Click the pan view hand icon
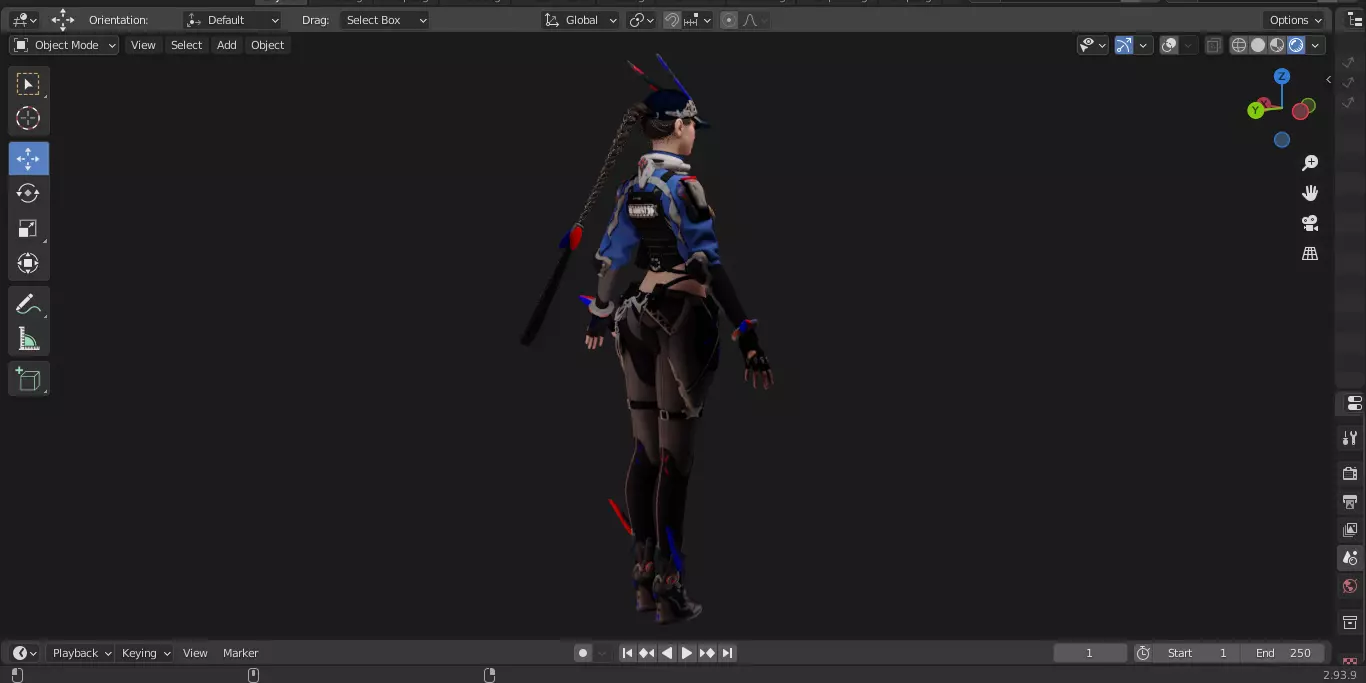1366x683 pixels. [1310, 193]
